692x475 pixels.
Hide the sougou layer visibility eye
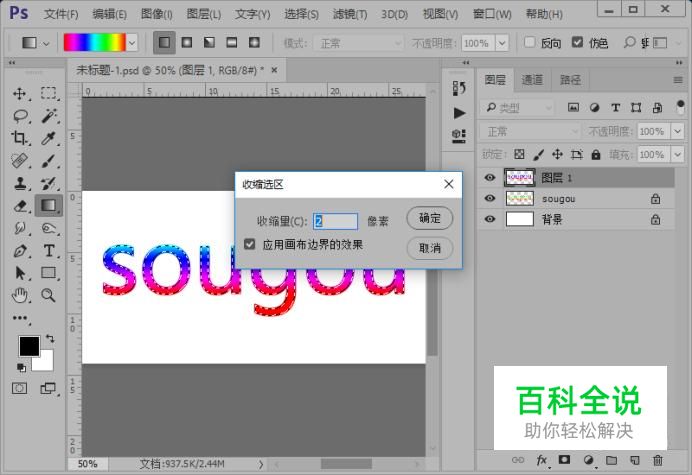490,199
